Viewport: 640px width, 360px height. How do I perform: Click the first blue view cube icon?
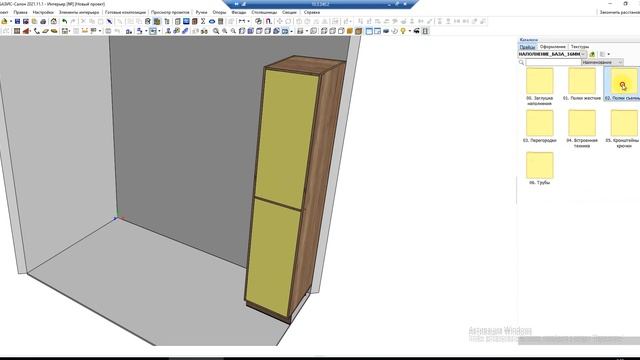click(242, 31)
